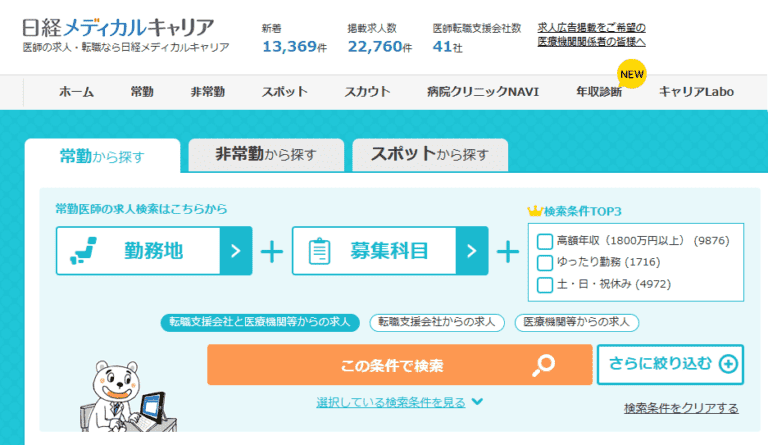The width and height of the screenshot is (768, 445).
Task: Open ホーム in the navigation bar
Action: (x=76, y=92)
